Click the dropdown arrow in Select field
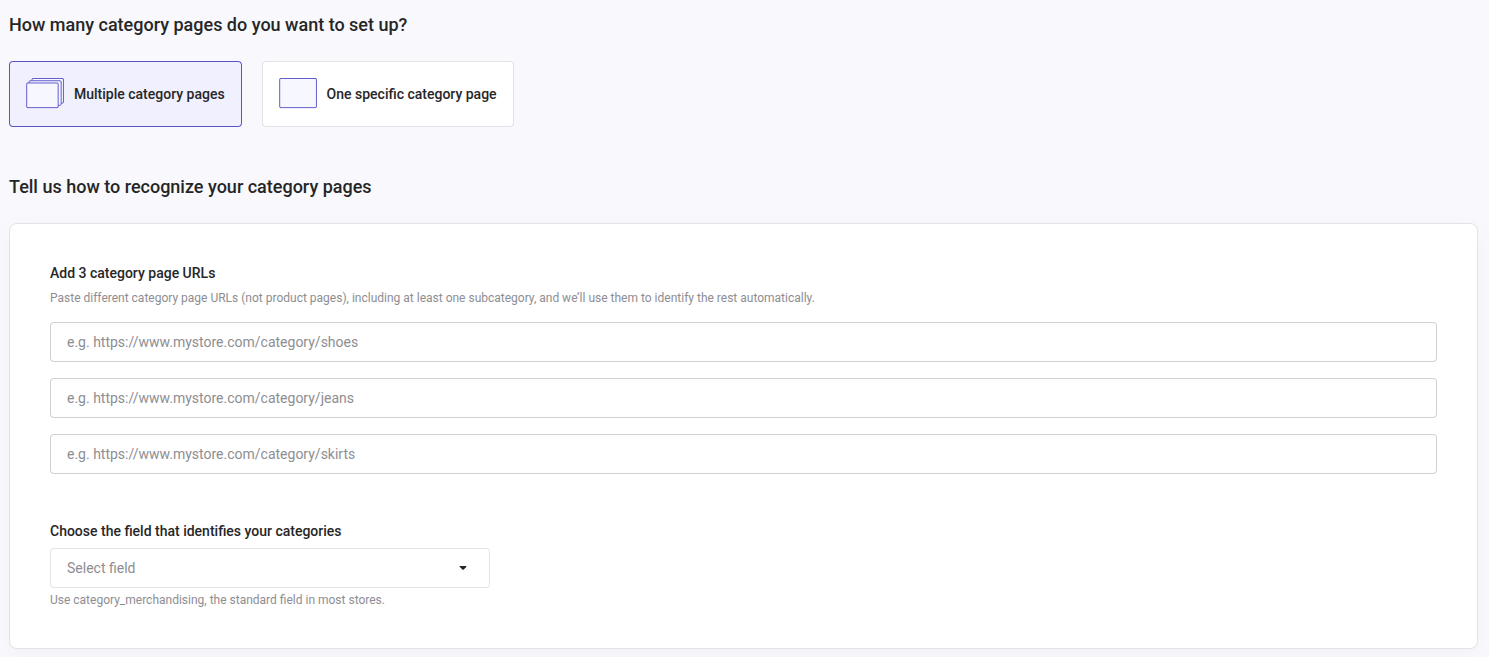1489x657 pixels. pos(463,568)
